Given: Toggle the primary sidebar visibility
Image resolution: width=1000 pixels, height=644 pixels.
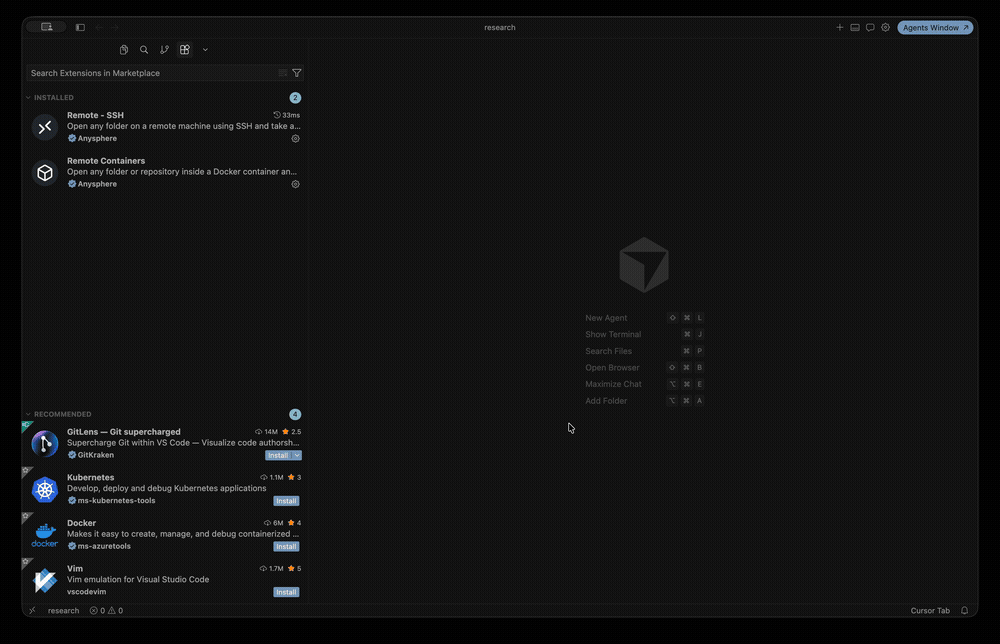Looking at the screenshot, I should 80,27.
